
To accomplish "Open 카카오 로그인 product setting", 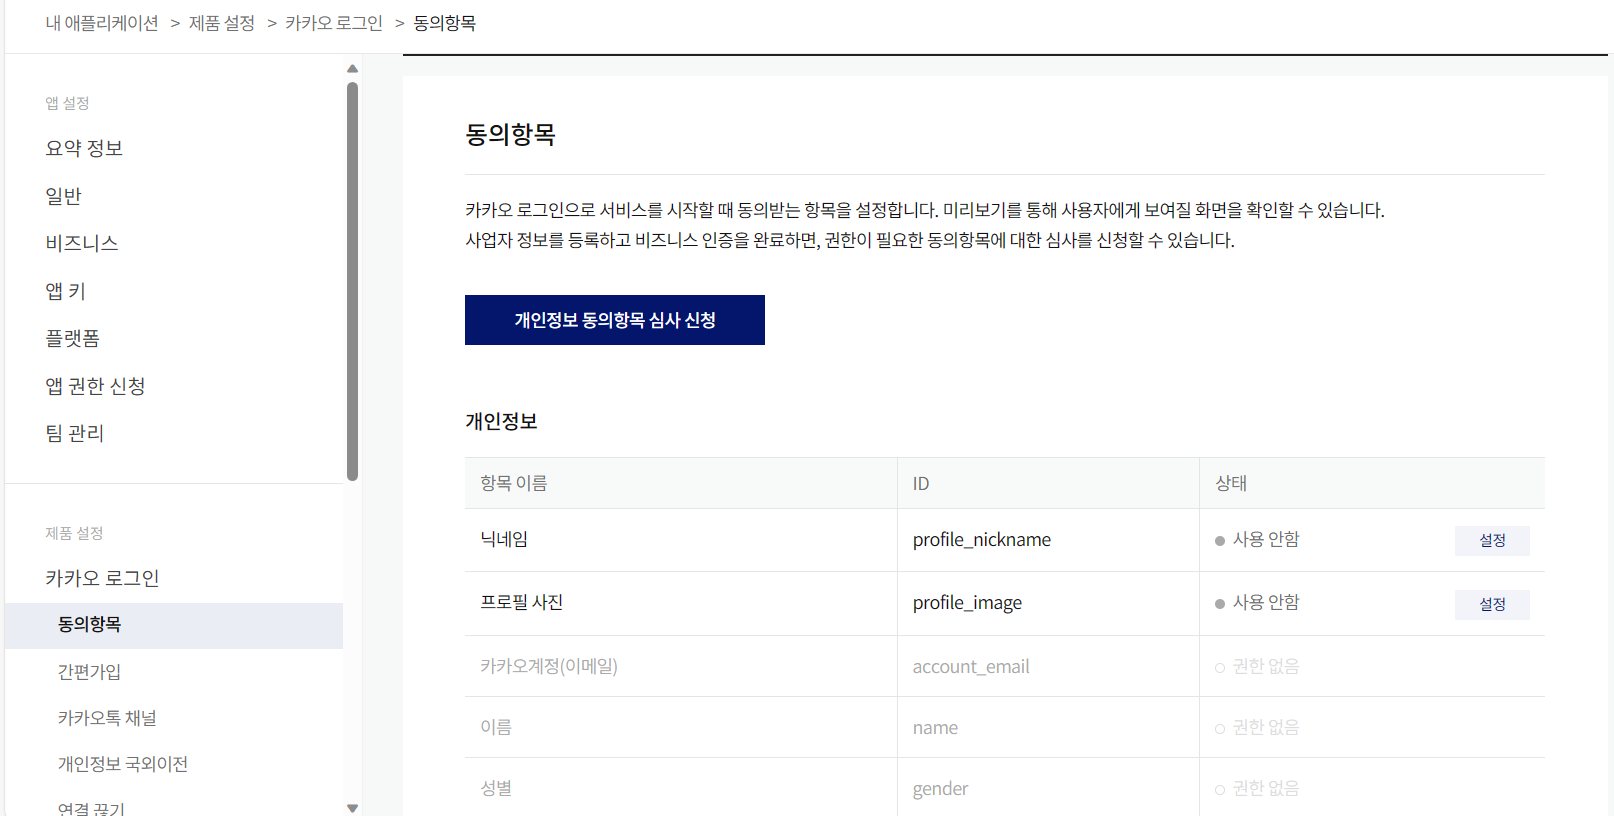I will tap(102, 578).
